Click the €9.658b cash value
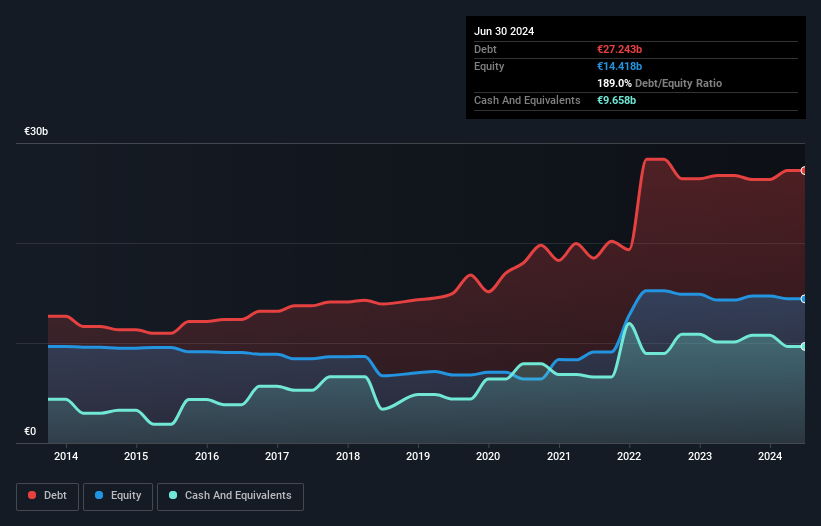This screenshot has height=526, width=821. click(616, 100)
